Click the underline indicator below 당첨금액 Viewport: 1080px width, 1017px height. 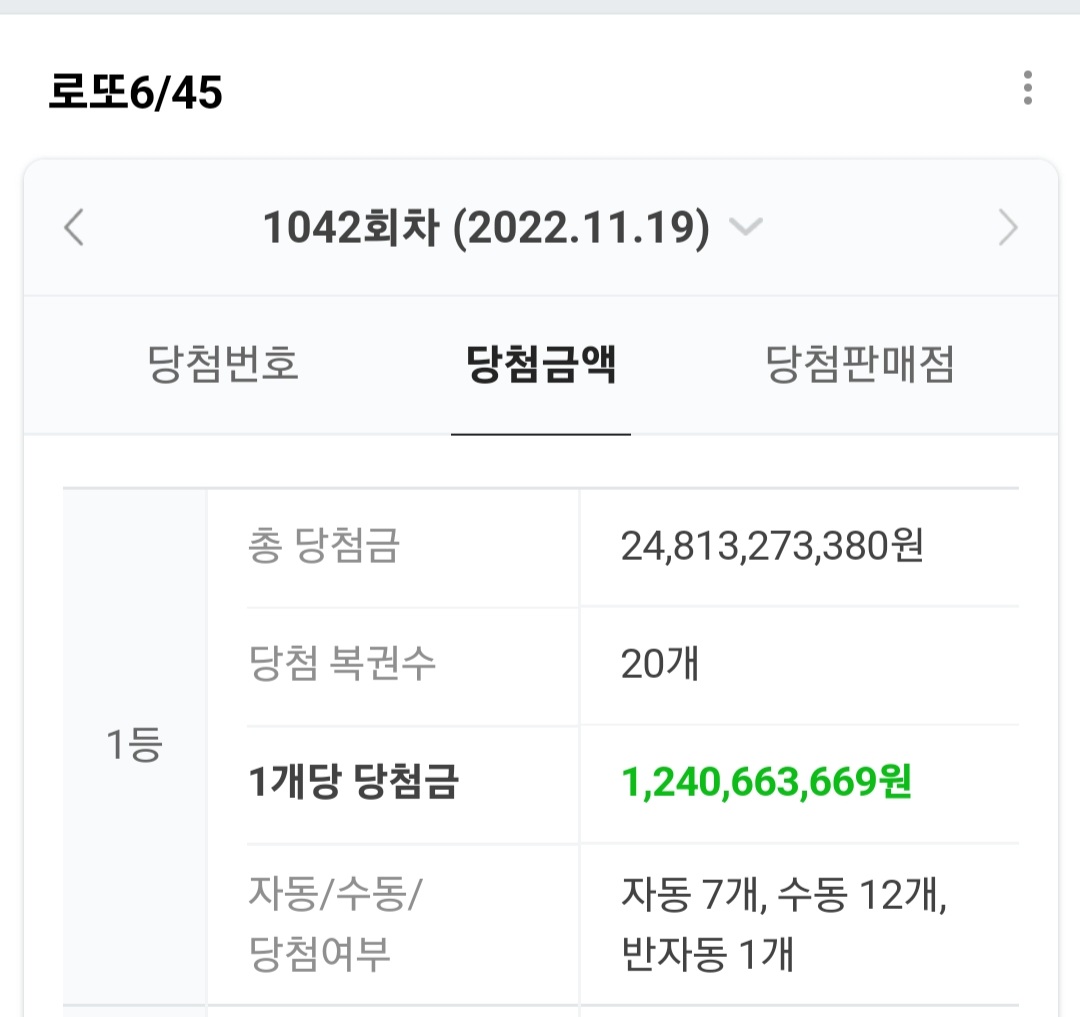point(541,434)
